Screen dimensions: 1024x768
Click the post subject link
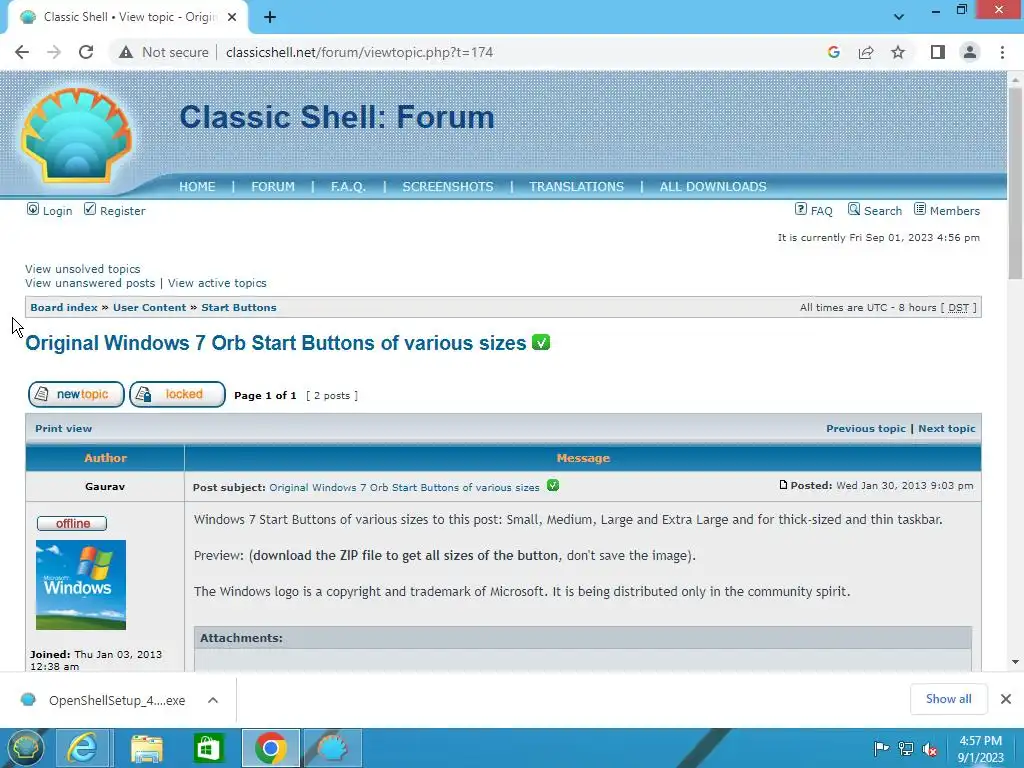[x=404, y=488]
